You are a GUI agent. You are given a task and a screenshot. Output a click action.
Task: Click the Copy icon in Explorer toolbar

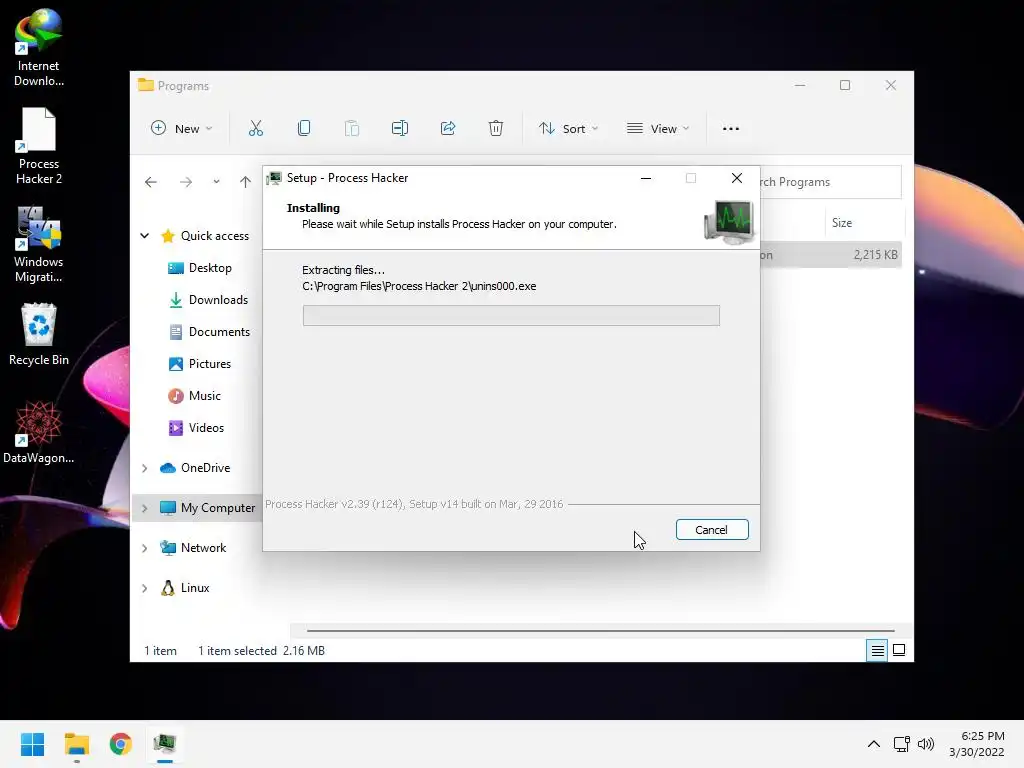coord(304,128)
